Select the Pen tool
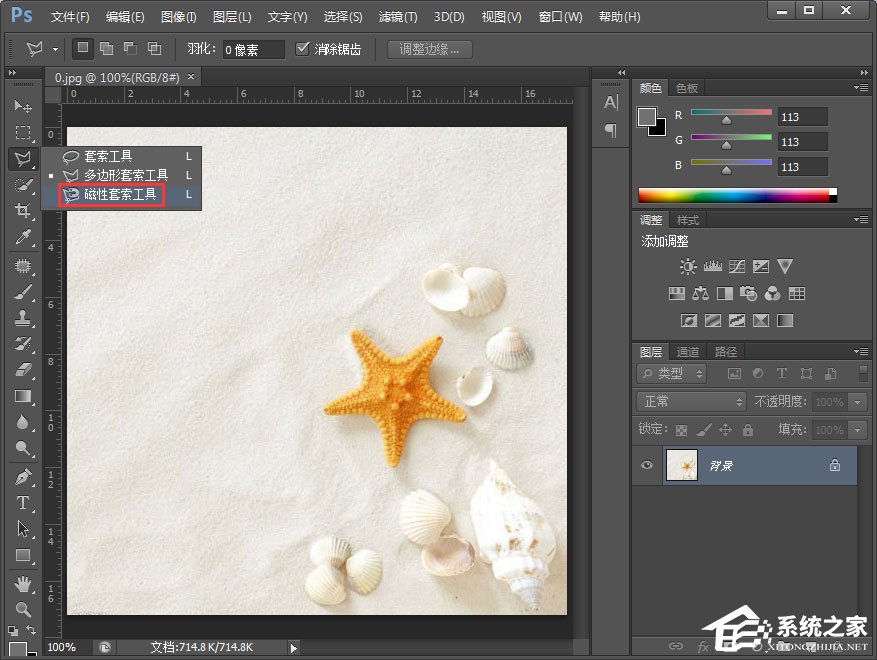This screenshot has height=660, width=877. 22,476
